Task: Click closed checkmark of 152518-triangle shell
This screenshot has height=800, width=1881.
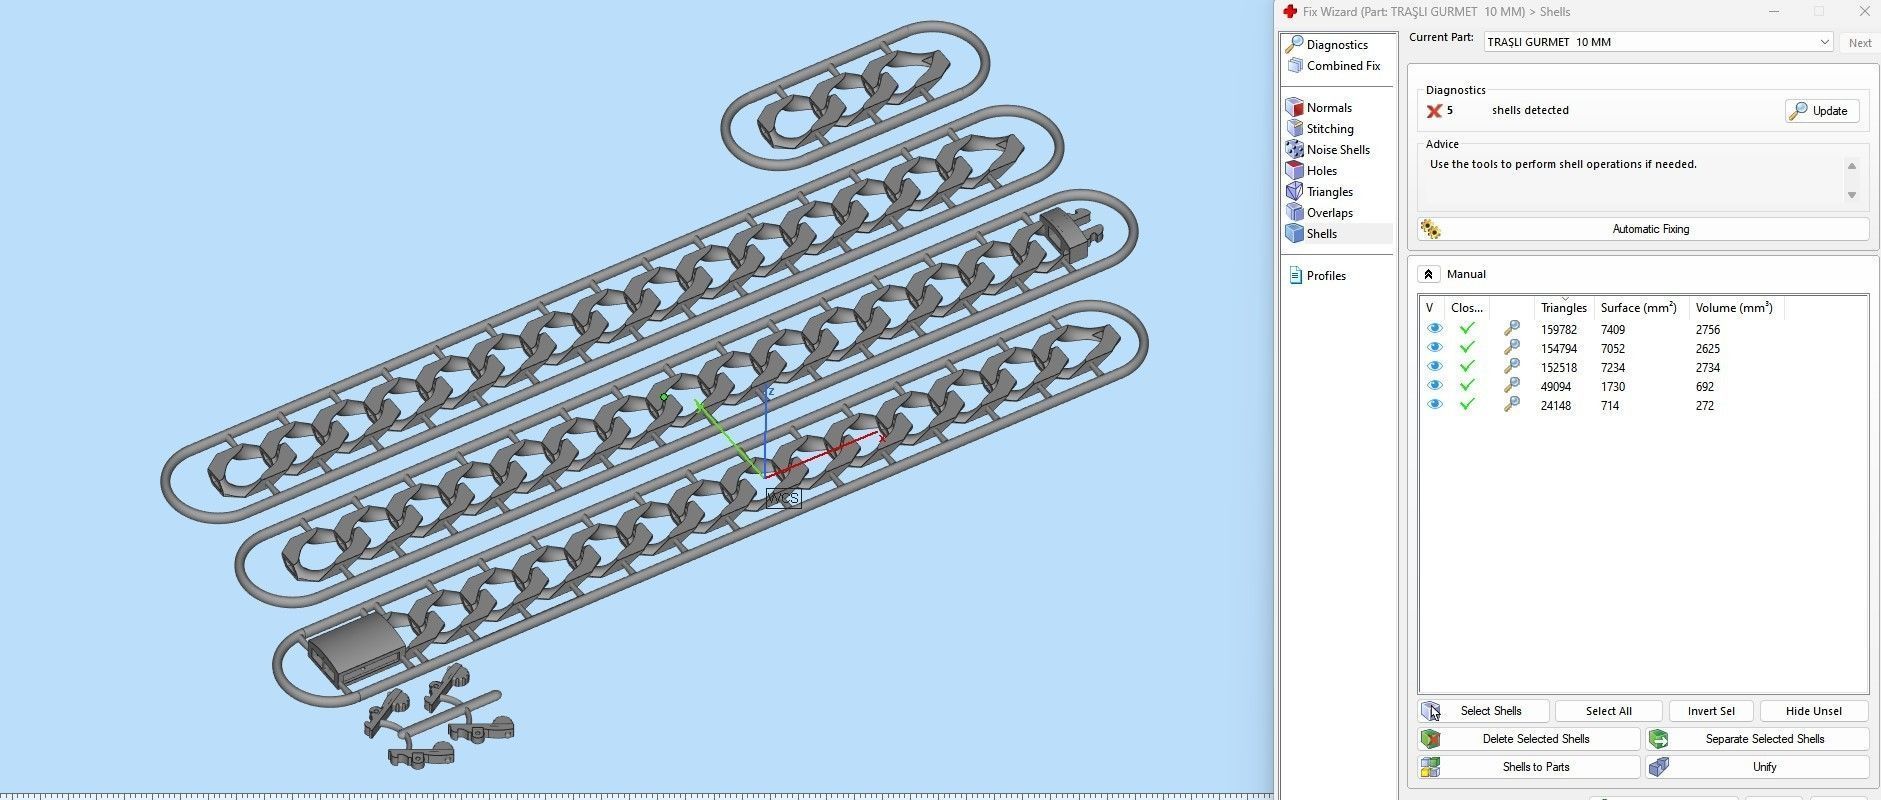Action: 1466,367
